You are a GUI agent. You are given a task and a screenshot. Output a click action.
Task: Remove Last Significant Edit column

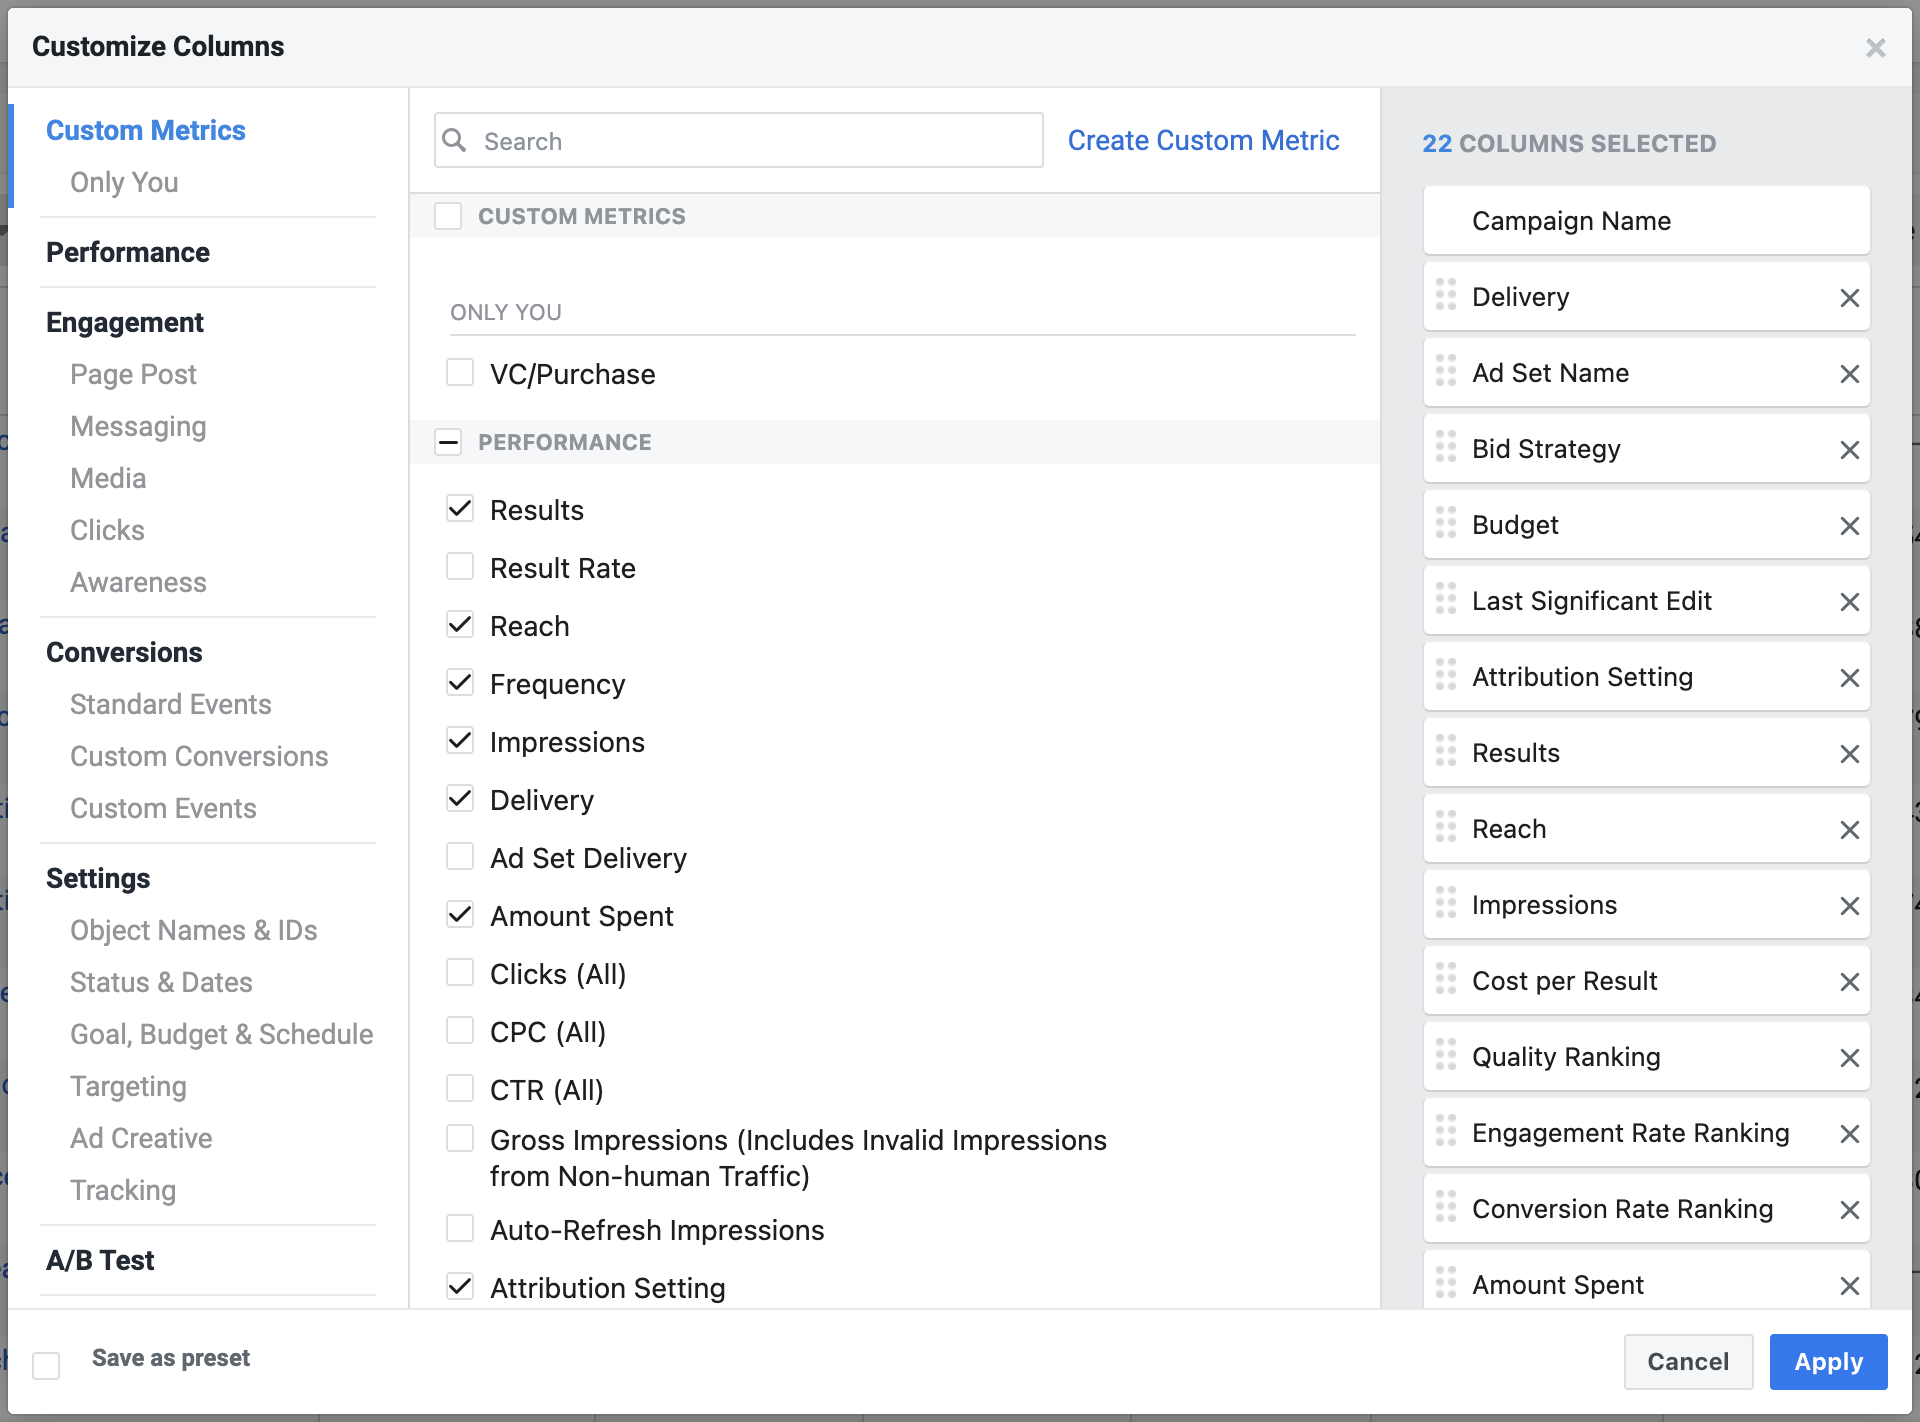[x=1849, y=601]
